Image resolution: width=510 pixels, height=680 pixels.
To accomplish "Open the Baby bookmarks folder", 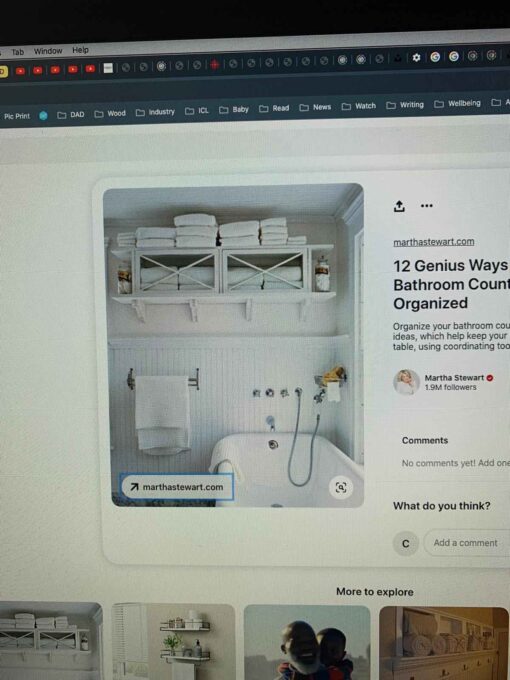I will (234, 110).
